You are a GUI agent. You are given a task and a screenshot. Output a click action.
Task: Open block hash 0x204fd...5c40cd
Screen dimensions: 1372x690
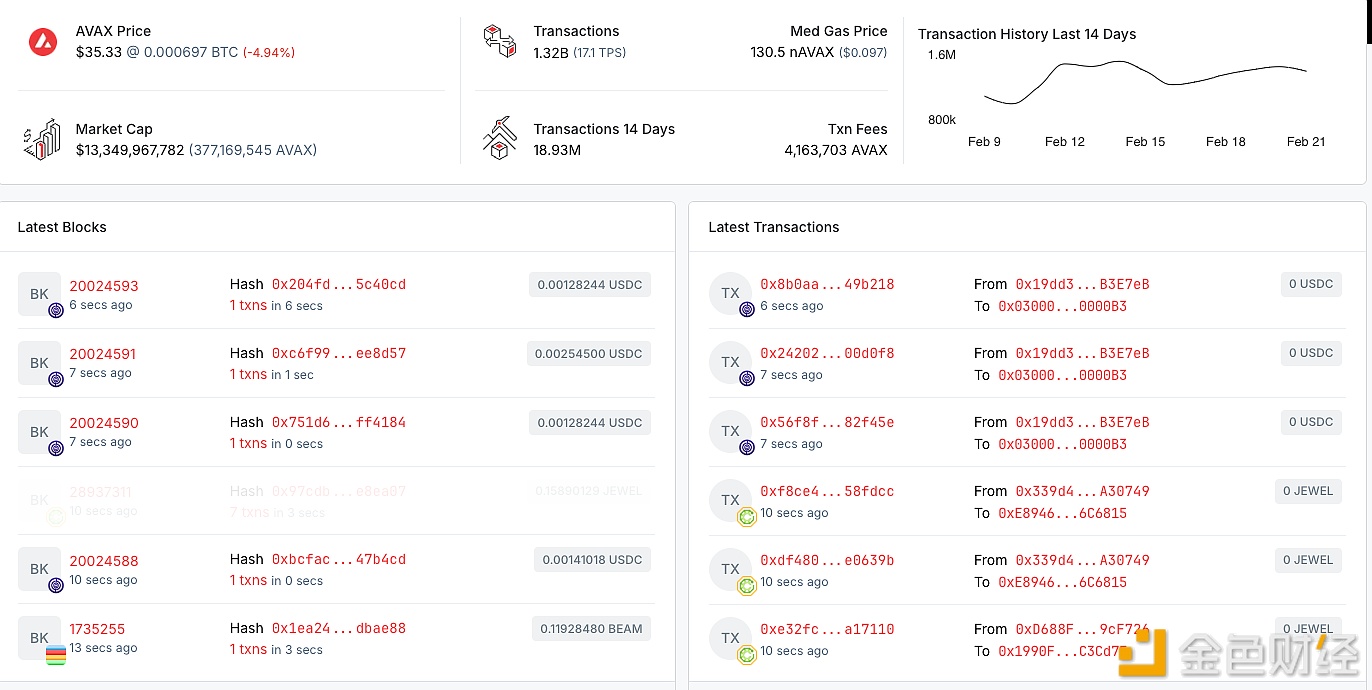tap(338, 284)
